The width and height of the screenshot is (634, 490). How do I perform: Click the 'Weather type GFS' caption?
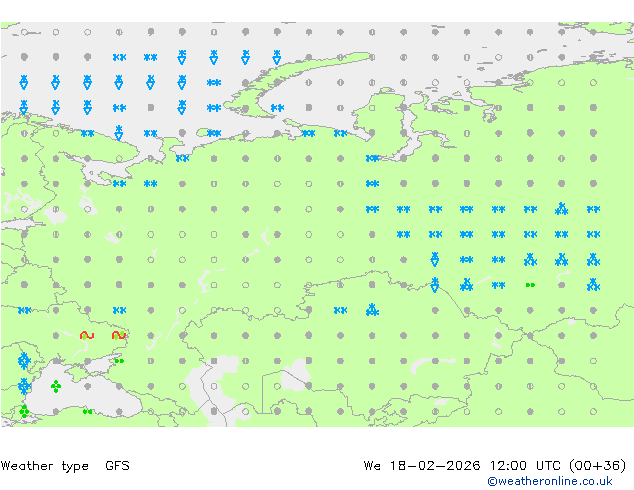pos(65,466)
